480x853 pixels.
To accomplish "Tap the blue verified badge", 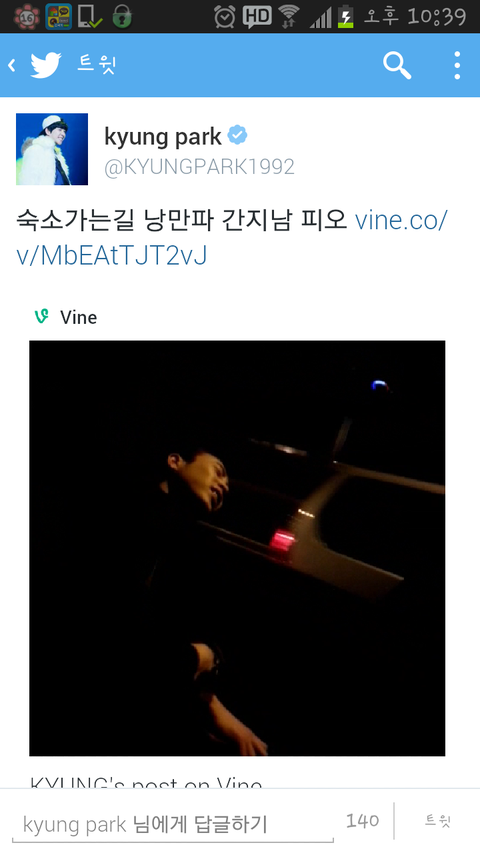I will (x=237, y=135).
